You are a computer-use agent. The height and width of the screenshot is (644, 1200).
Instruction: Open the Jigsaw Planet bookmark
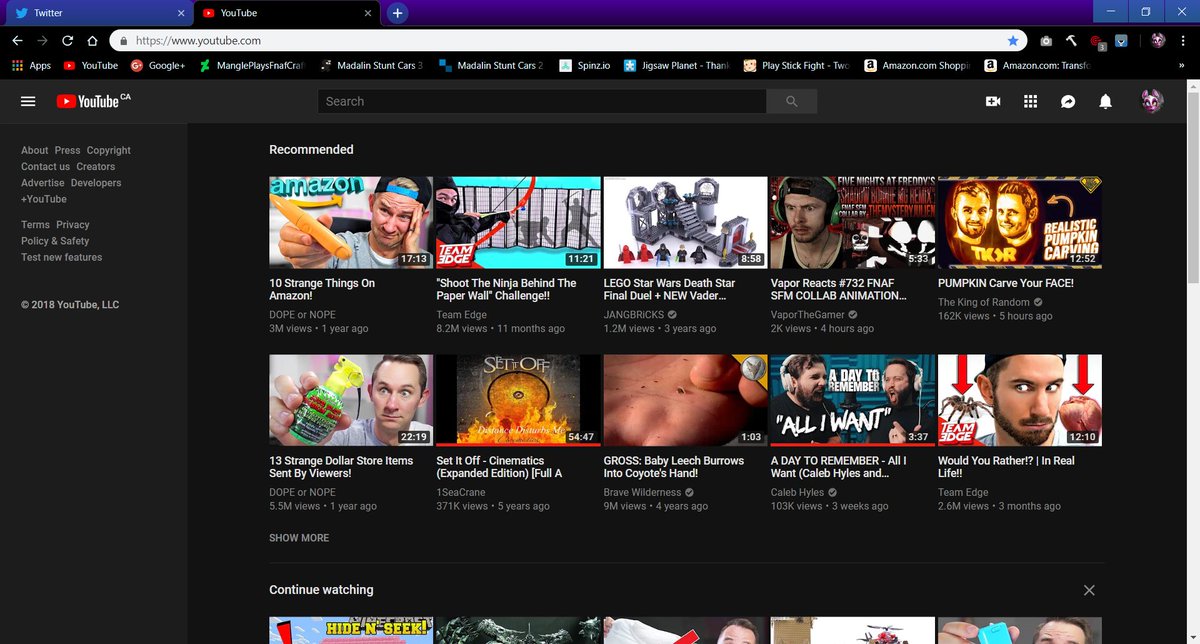(x=677, y=65)
